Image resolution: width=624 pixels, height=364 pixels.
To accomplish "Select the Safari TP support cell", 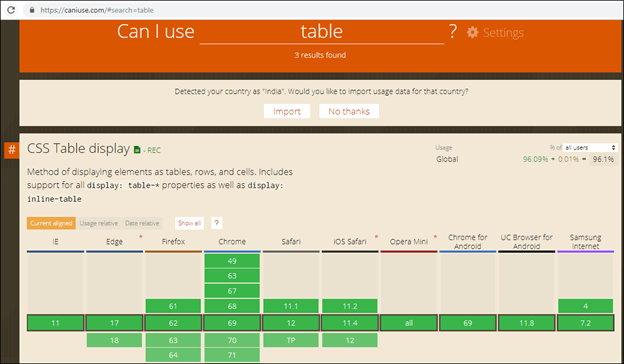I will click(291, 340).
